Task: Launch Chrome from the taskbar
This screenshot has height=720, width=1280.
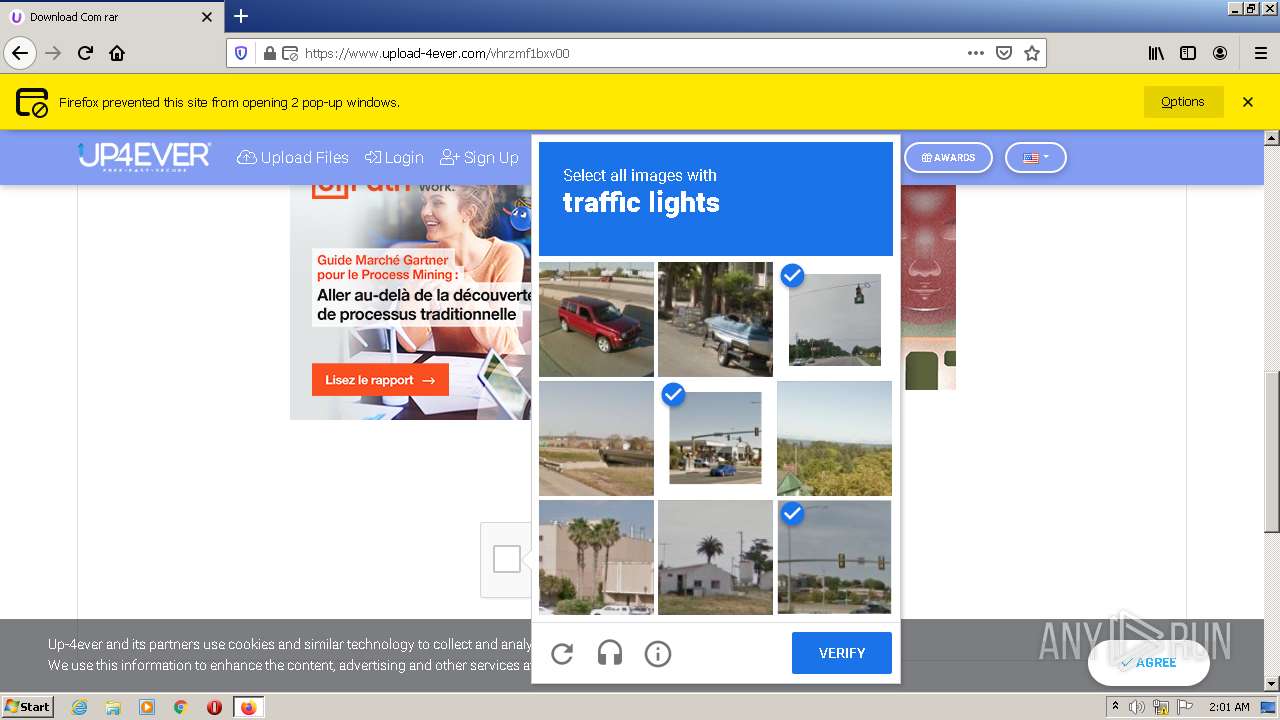Action: pyautogui.click(x=181, y=707)
